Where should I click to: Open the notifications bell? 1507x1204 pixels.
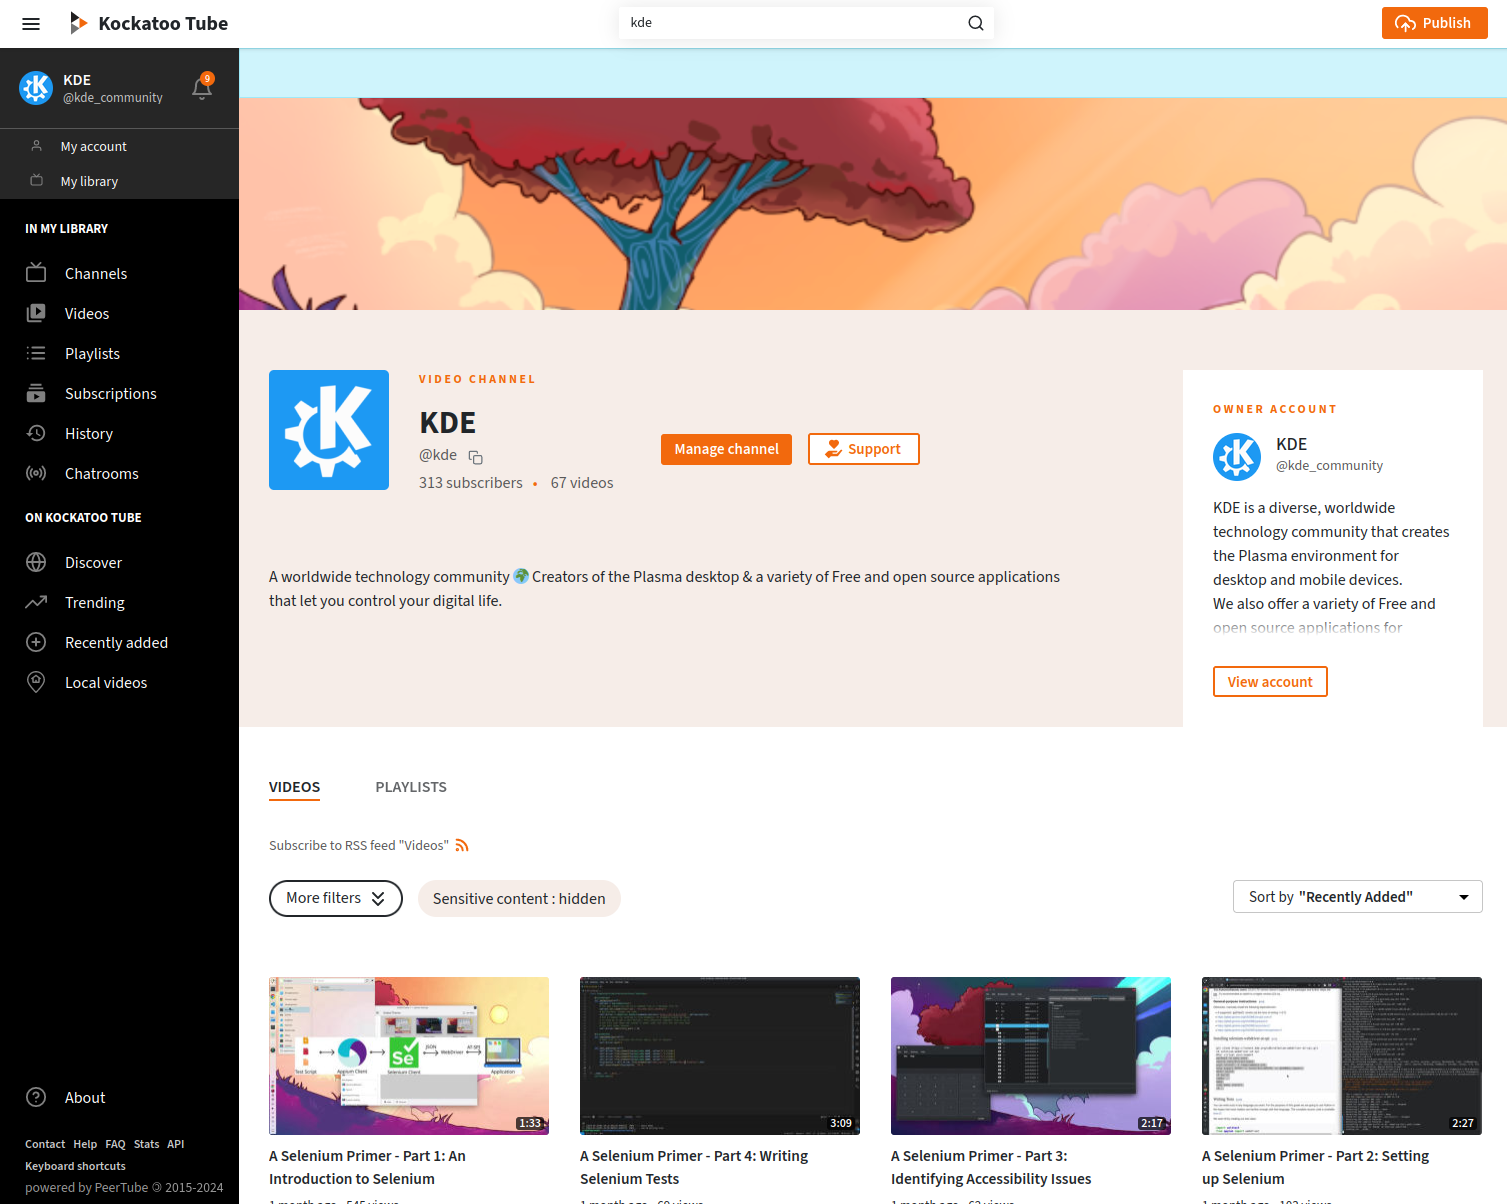tap(202, 88)
